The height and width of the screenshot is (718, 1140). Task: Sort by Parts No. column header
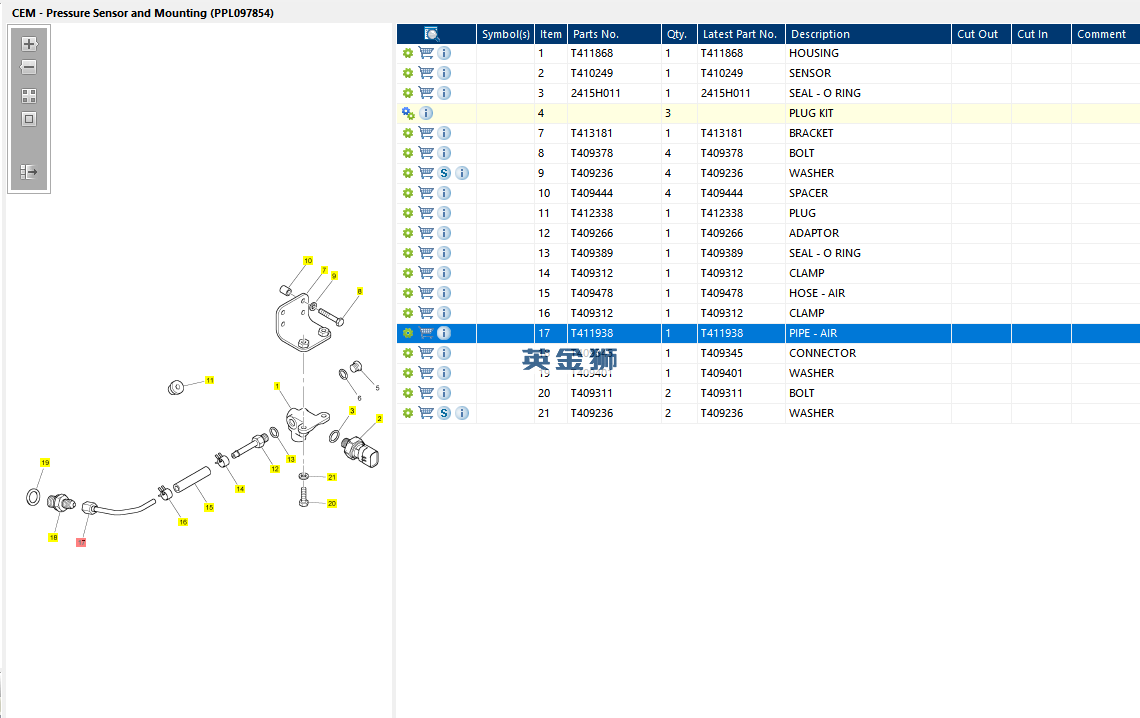614,34
